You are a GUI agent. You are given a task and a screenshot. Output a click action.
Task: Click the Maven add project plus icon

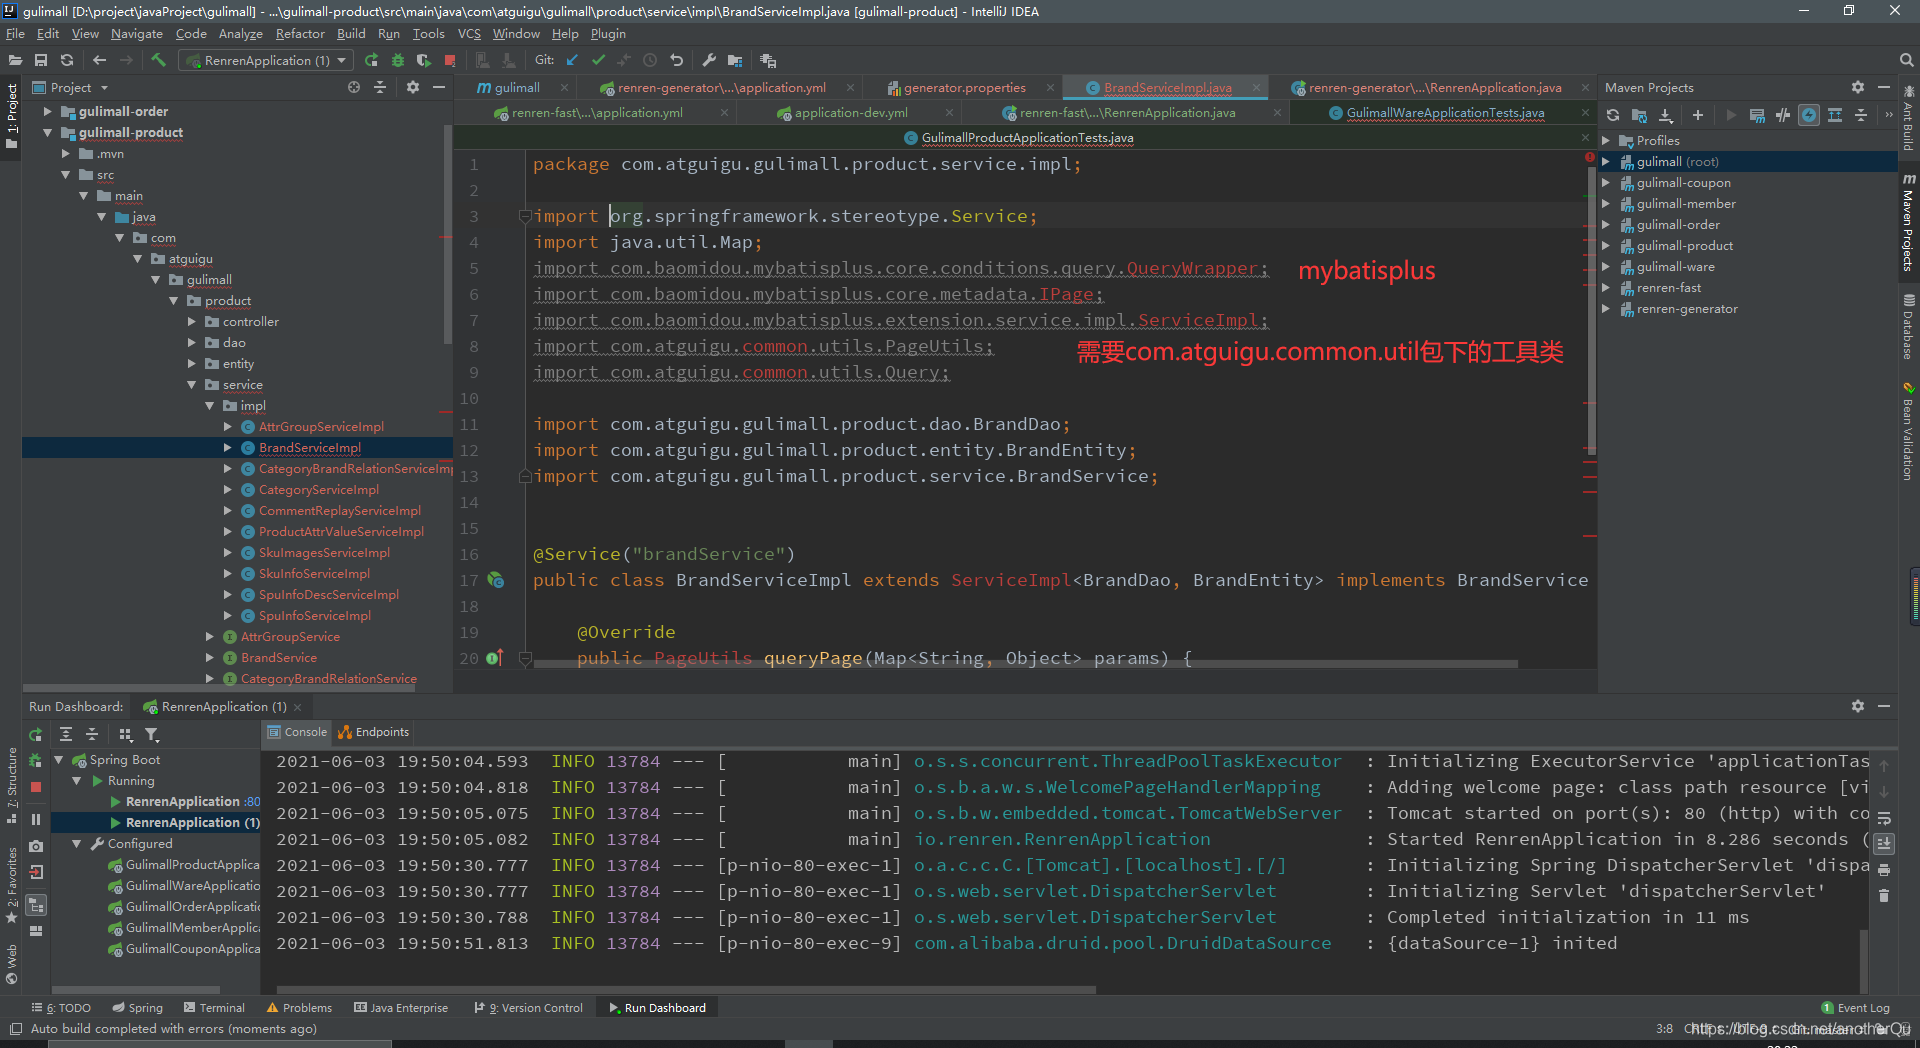click(x=1697, y=115)
